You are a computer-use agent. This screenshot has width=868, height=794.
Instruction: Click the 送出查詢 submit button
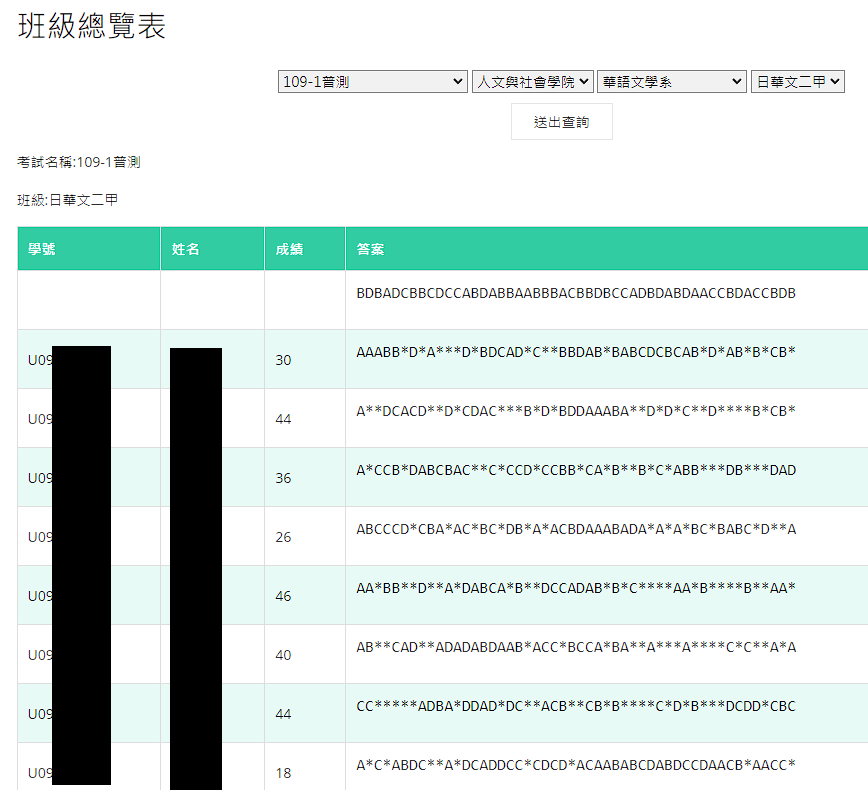coord(561,122)
